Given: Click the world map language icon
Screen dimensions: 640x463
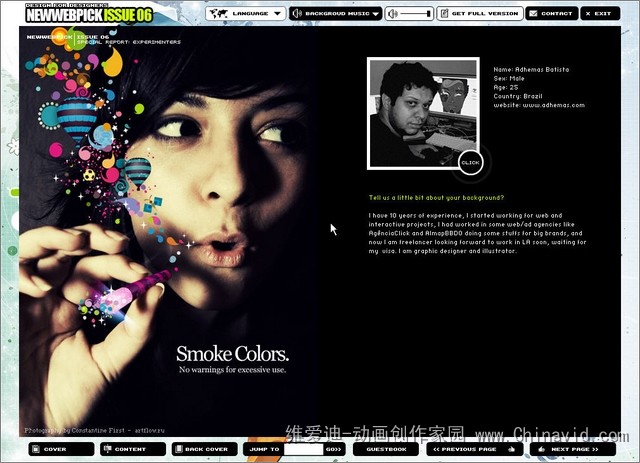Looking at the screenshot, I should click(x=218, y=13).
